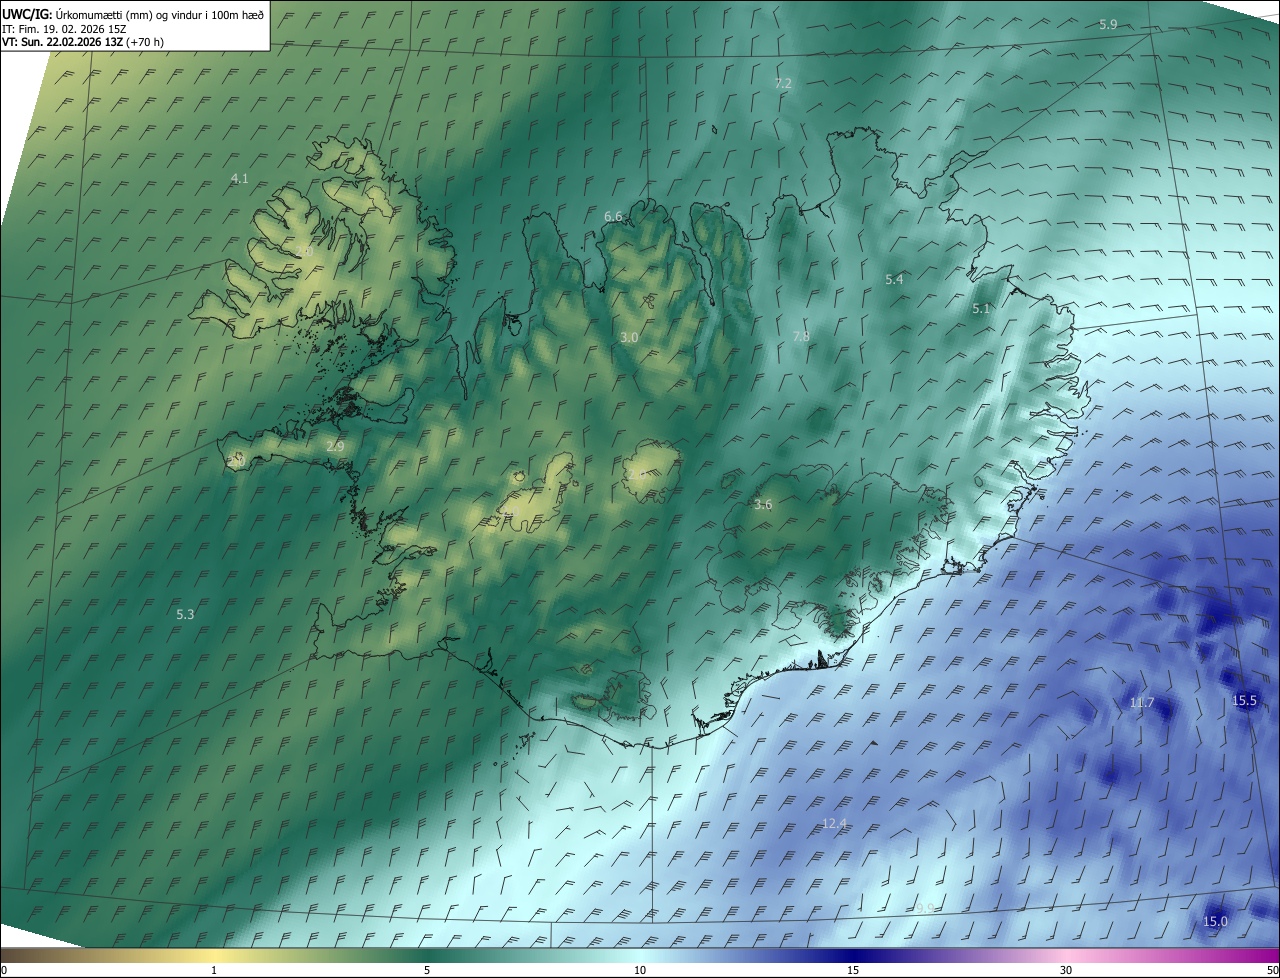This screenshot has height=978, width=1280.
Task: Click the 7.2 value label on the map
Action: click(x=783, y=83)
